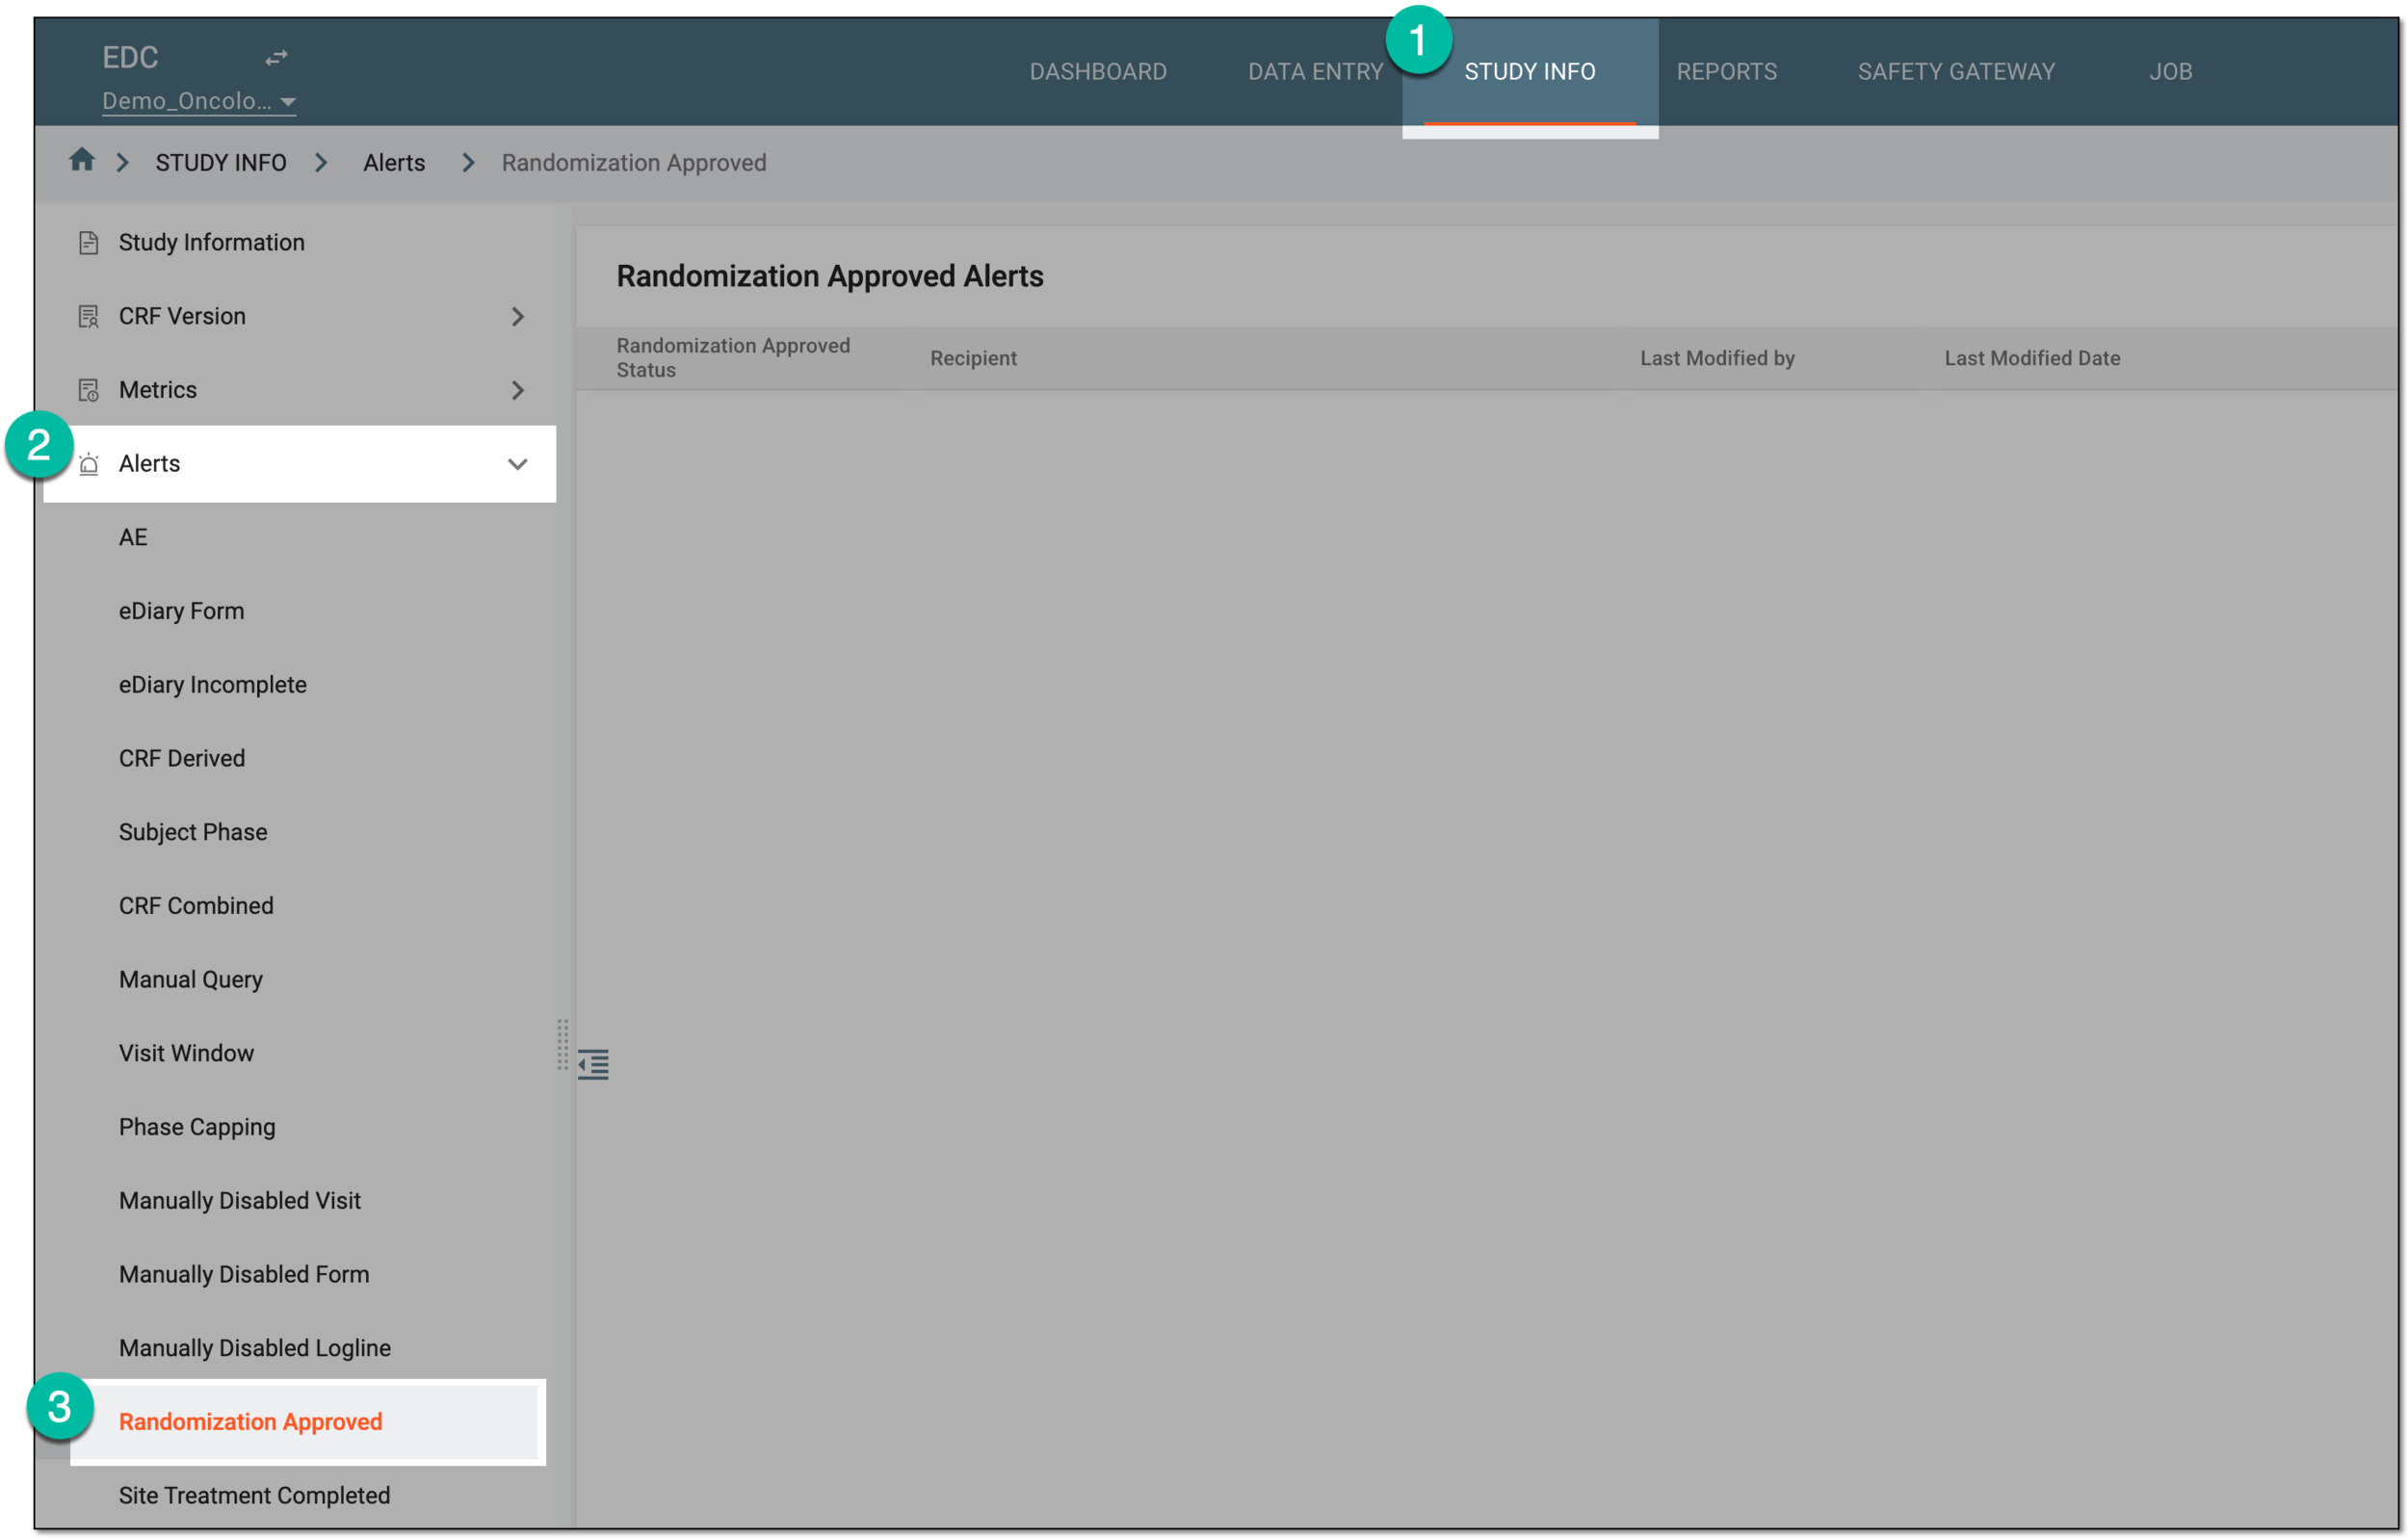
Task: Select the CRF Derived alert
Action: (x=181, y=759)
